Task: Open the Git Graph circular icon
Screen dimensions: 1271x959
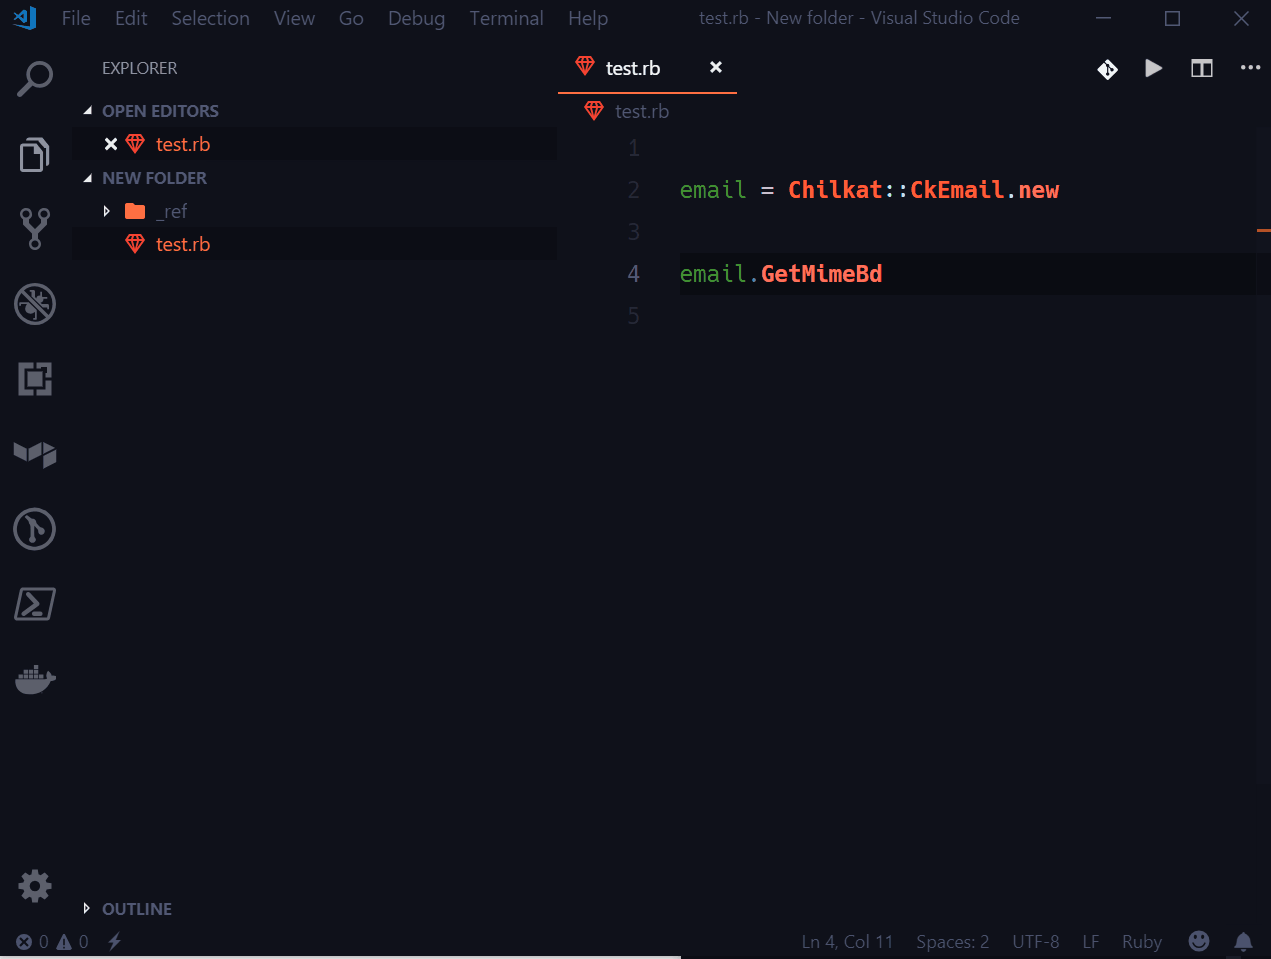Action: click(35, 529)
